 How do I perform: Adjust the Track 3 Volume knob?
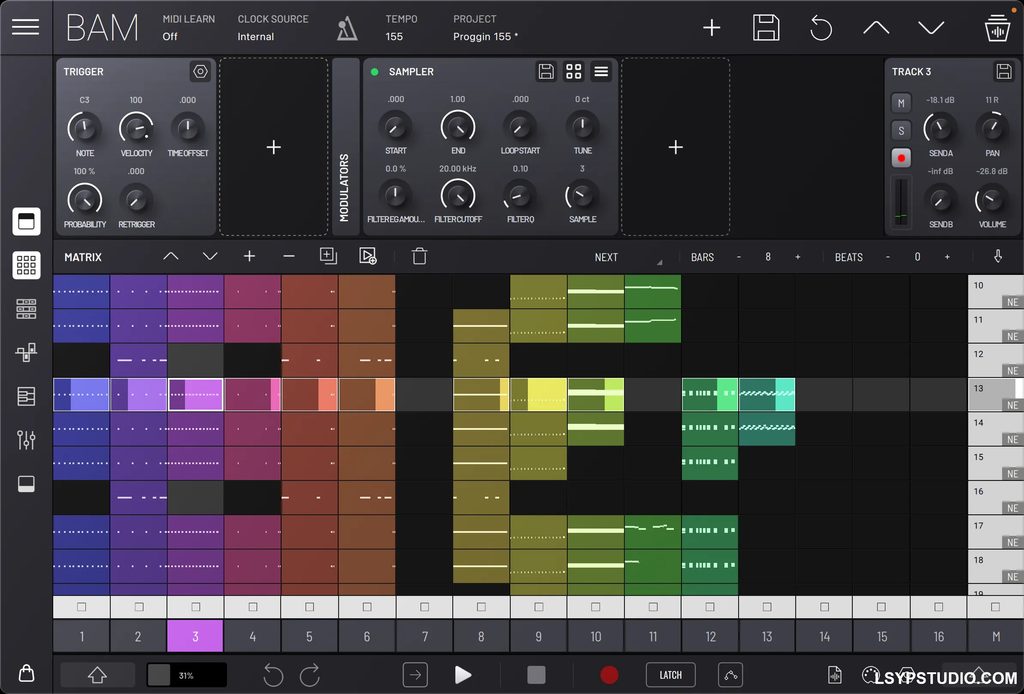point(991,199)
